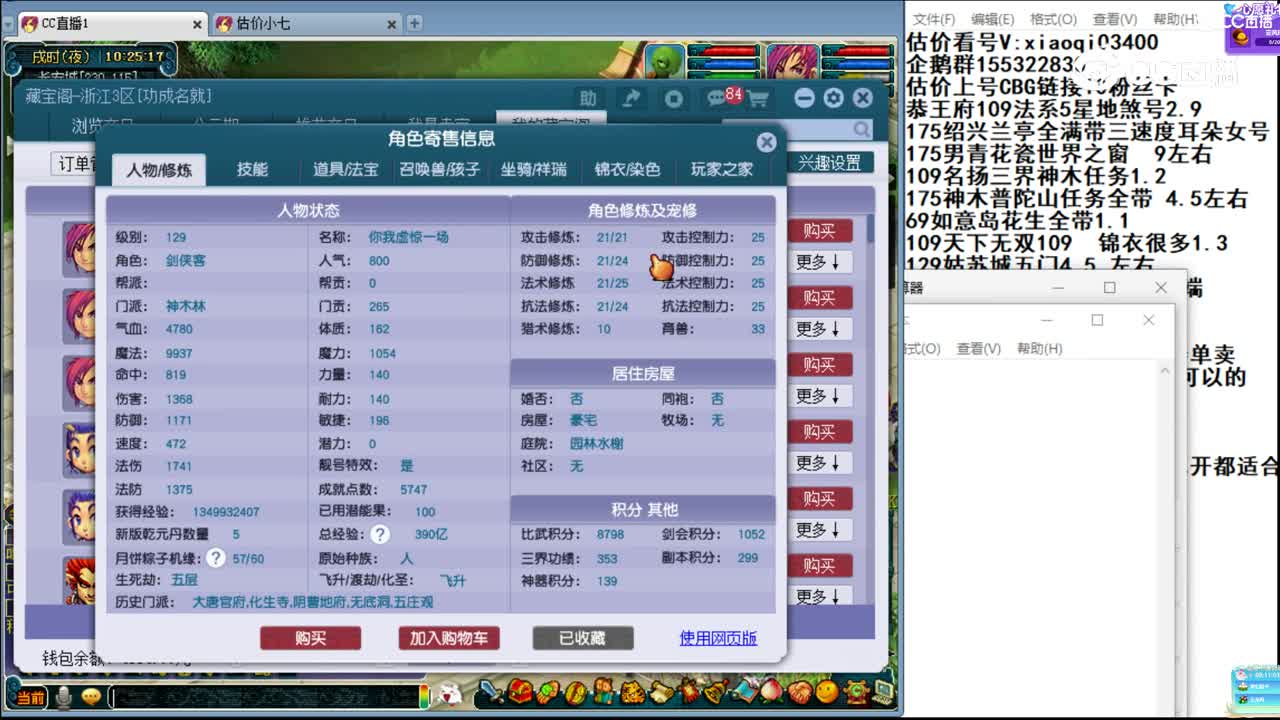
Task: Click the microphone icon in chat bar
Action: point(64,696)
